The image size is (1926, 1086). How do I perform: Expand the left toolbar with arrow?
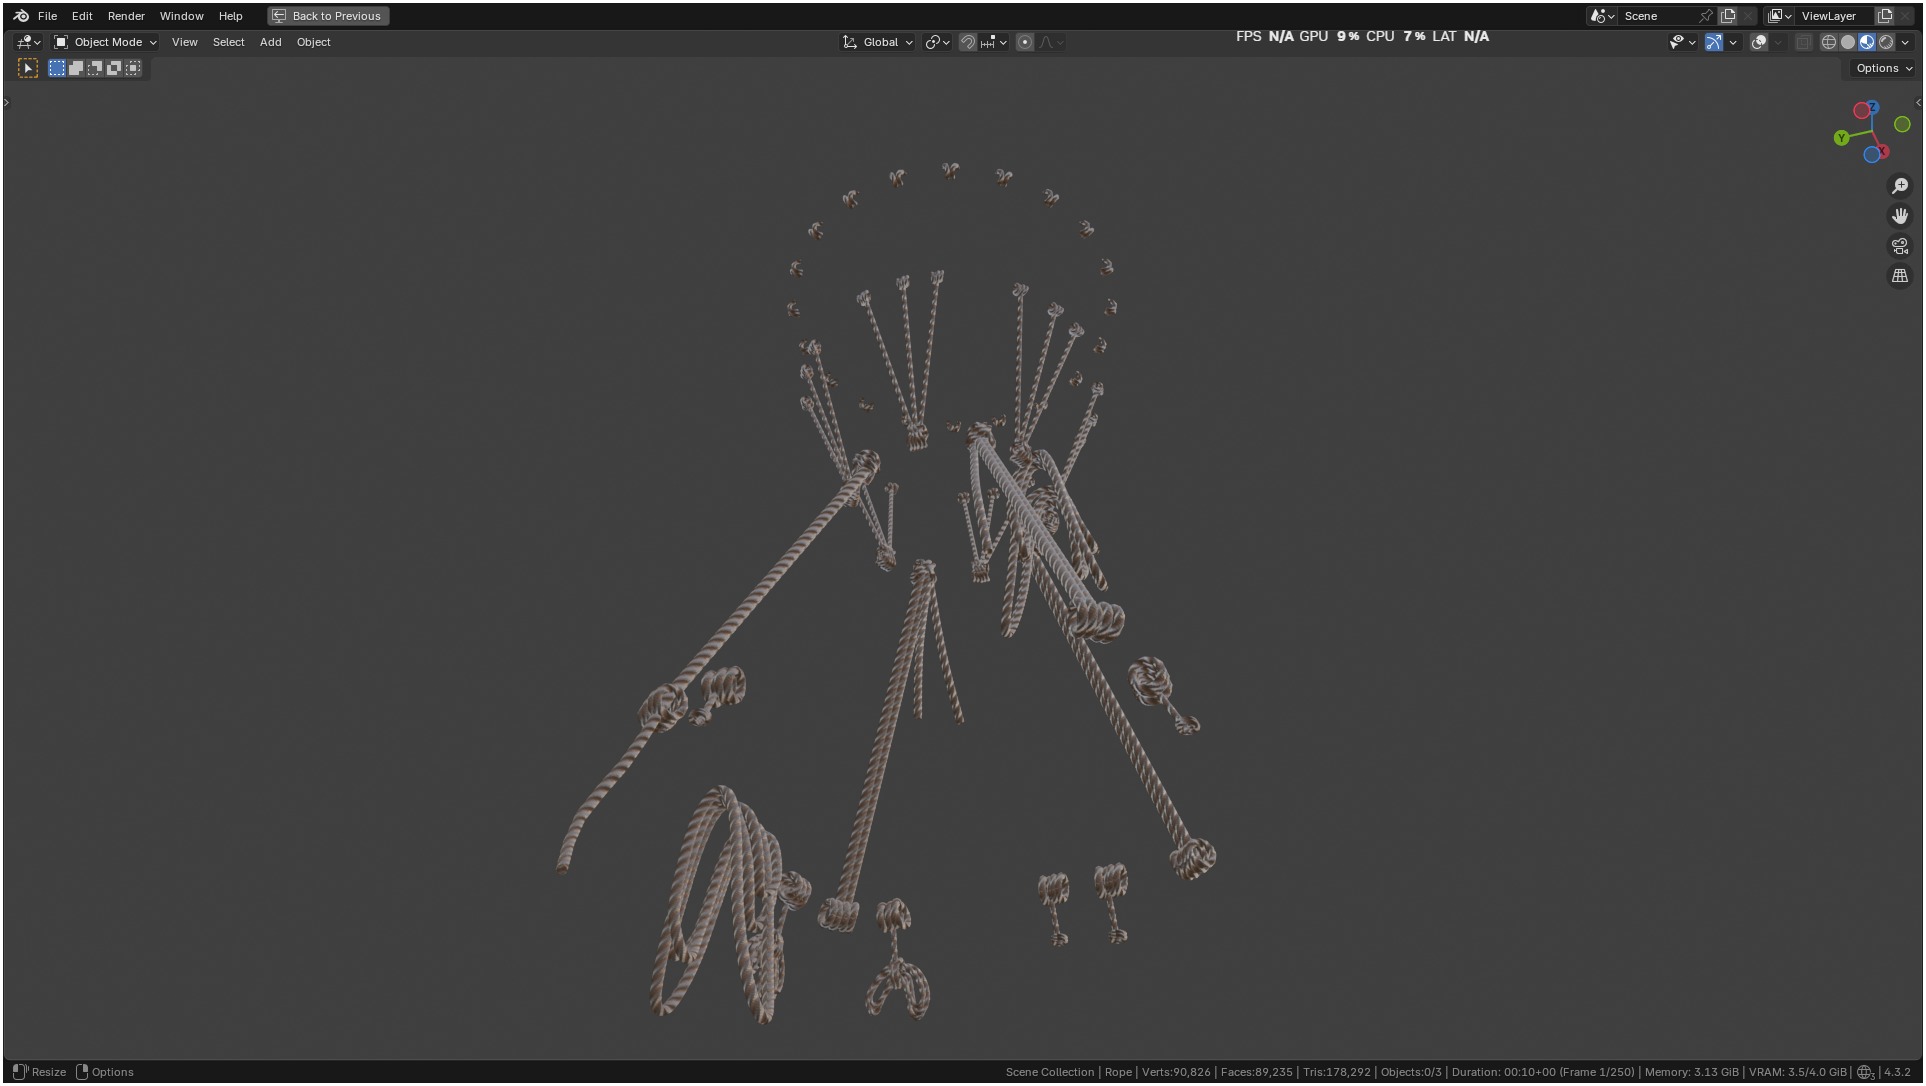point(6,102)
